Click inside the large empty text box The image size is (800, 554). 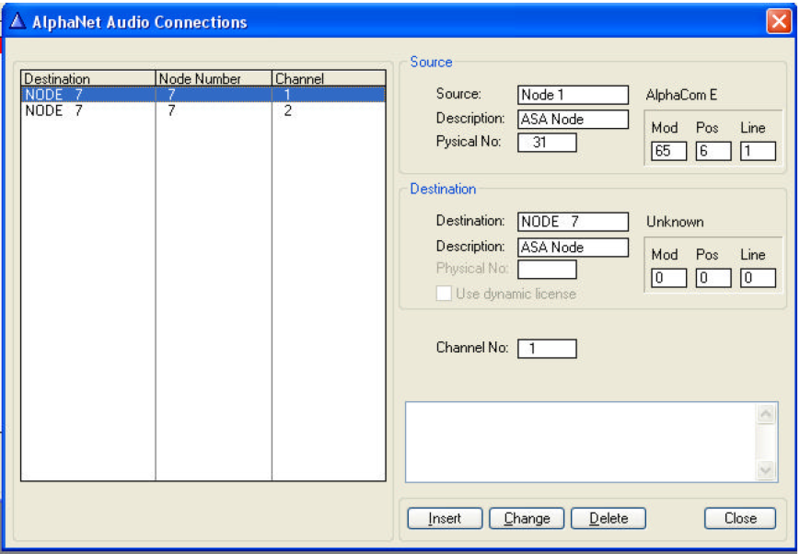[x=581, y=442]
